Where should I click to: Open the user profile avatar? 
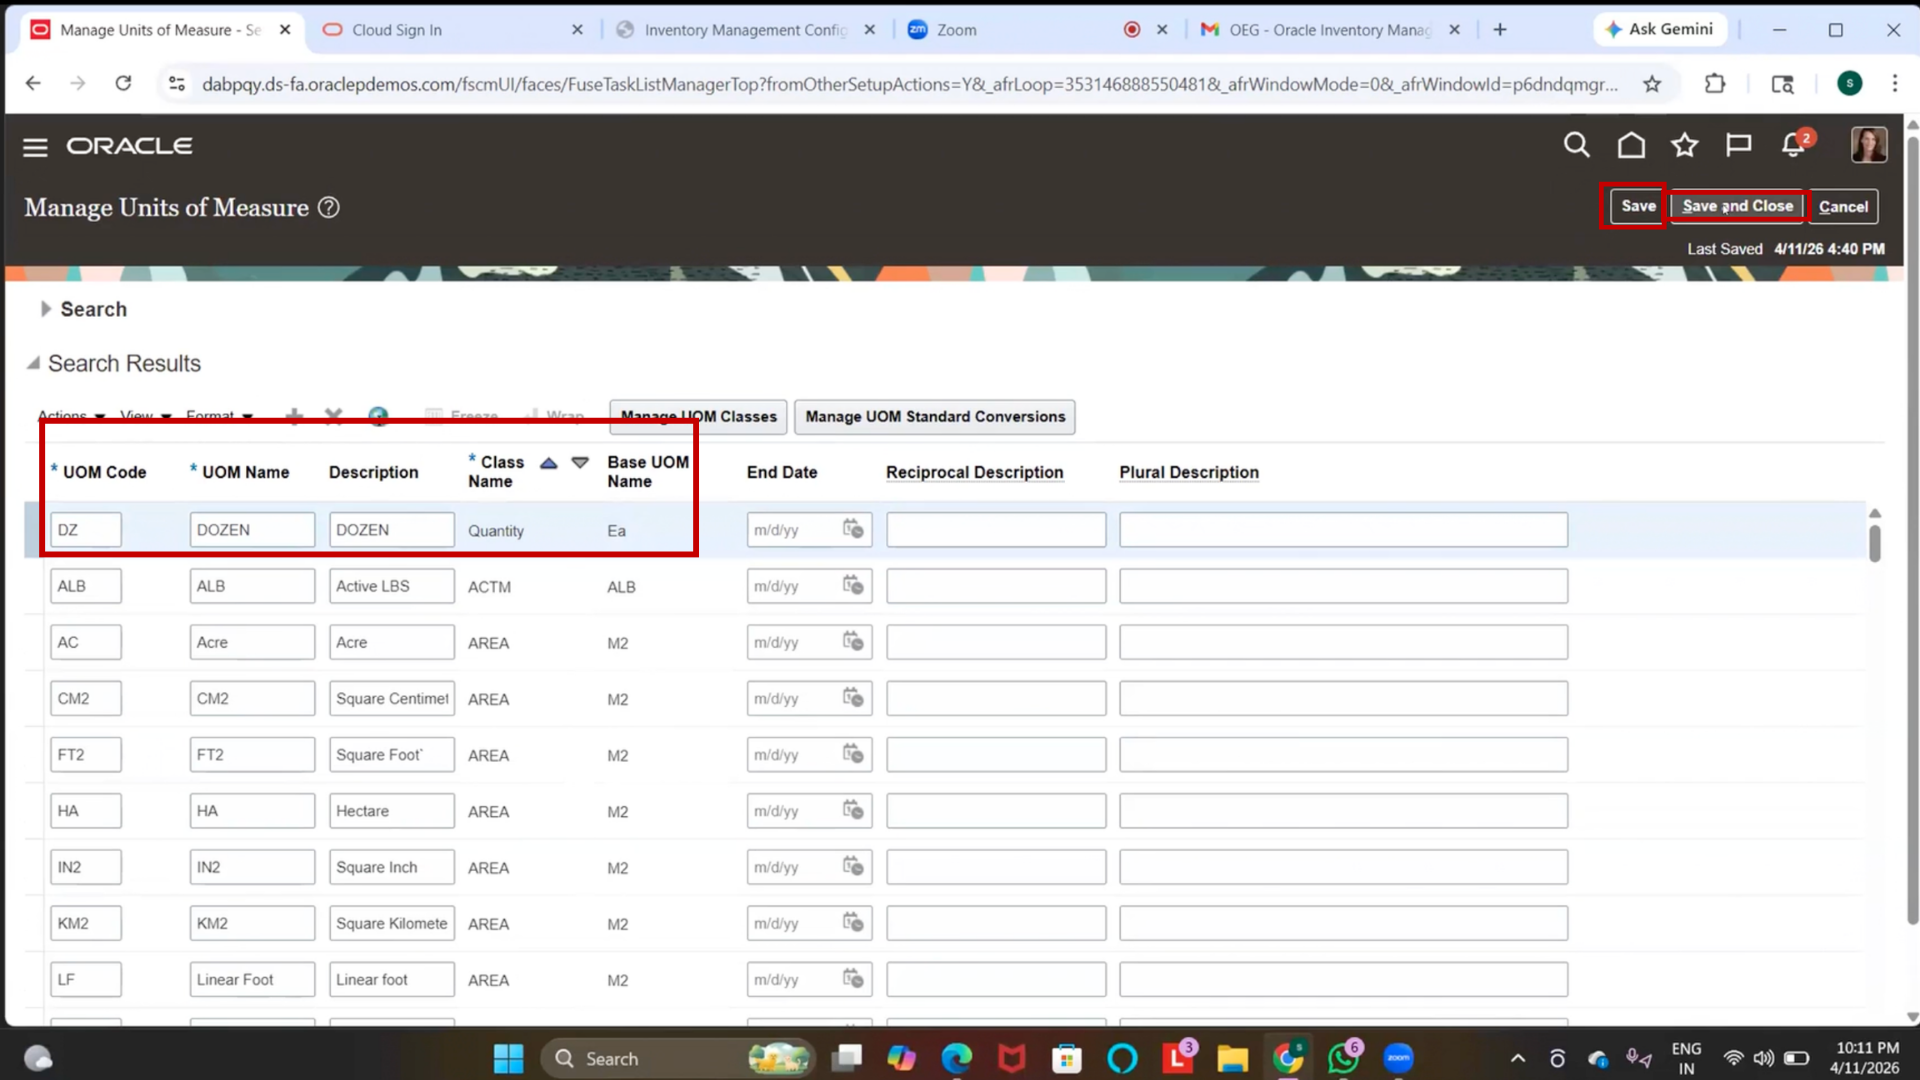1868,145
